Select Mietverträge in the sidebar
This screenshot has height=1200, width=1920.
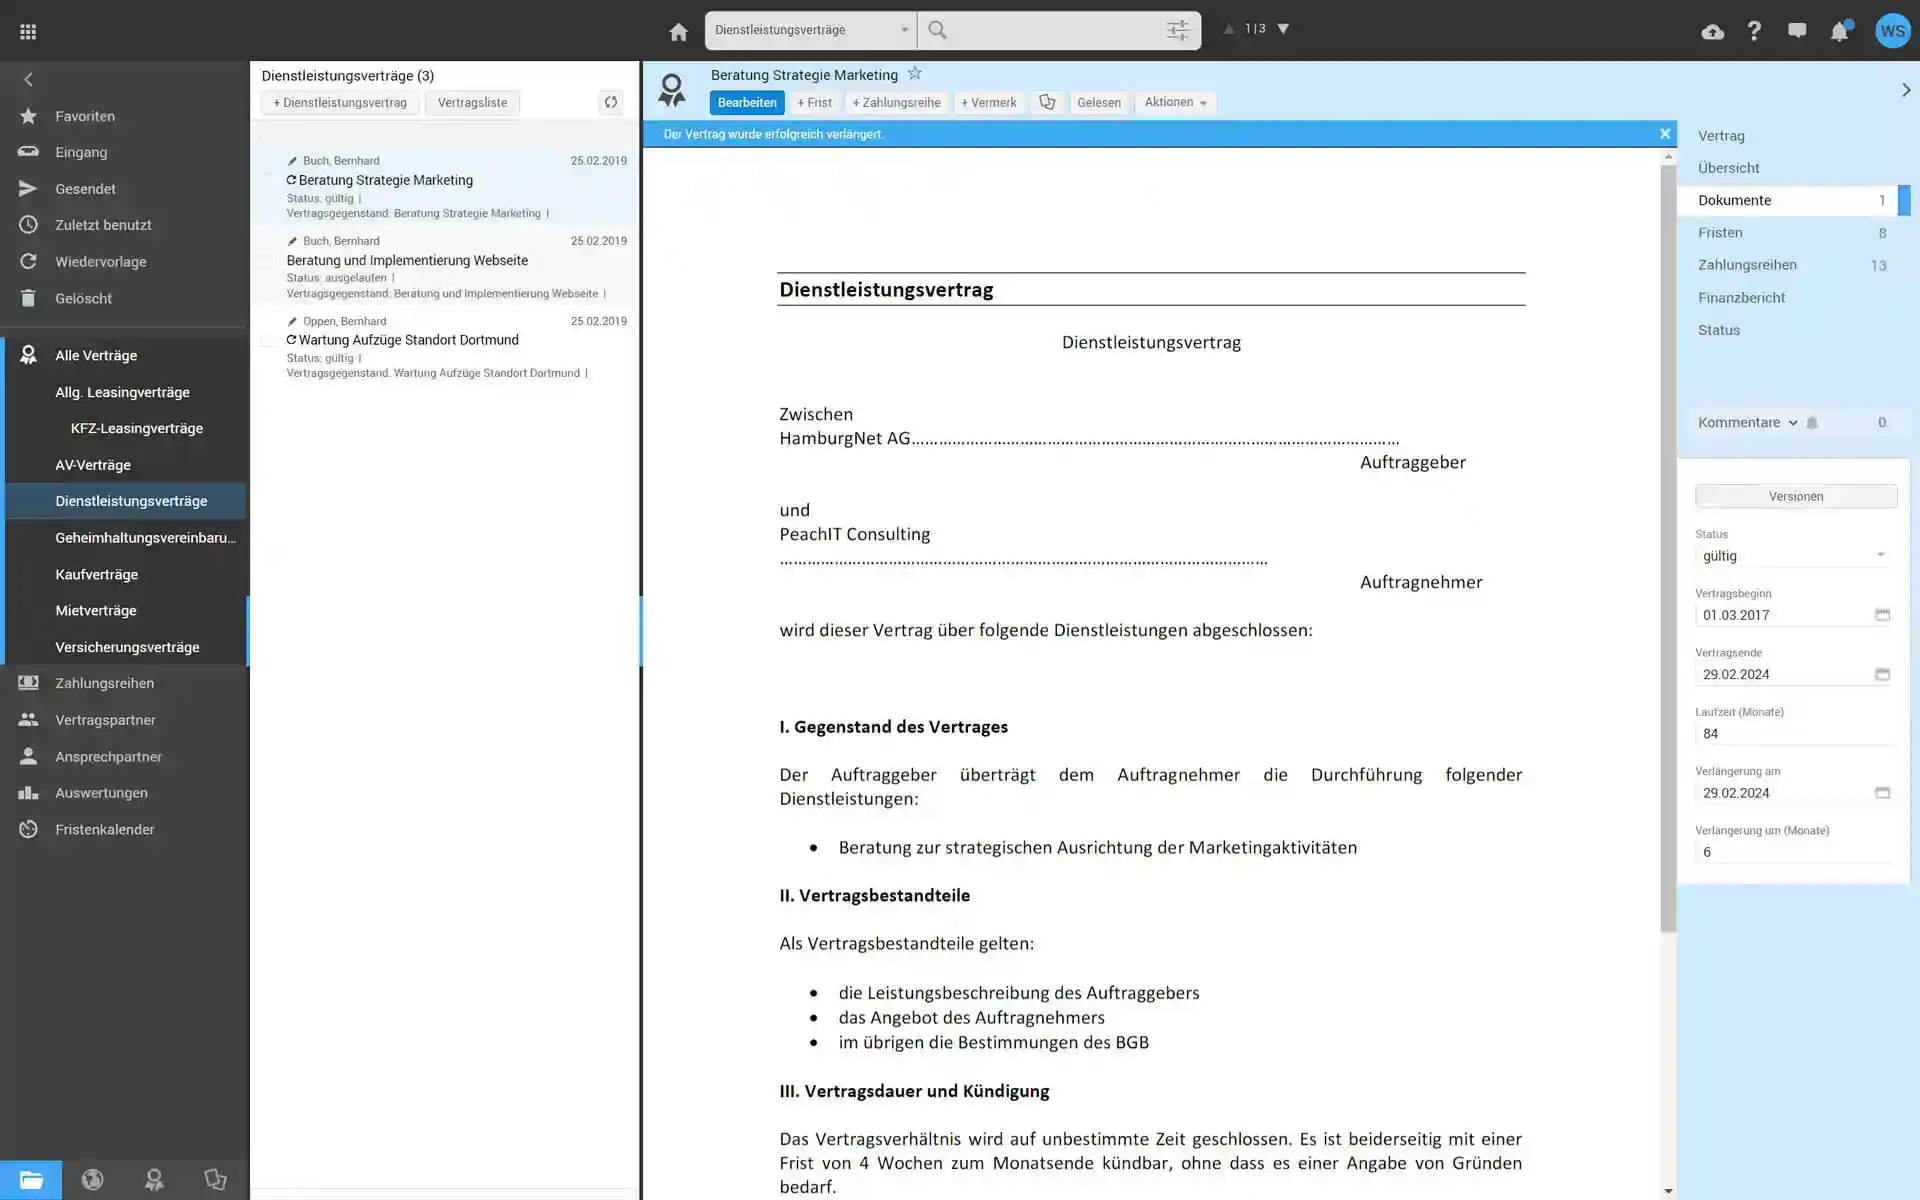[x=96, y=610]
